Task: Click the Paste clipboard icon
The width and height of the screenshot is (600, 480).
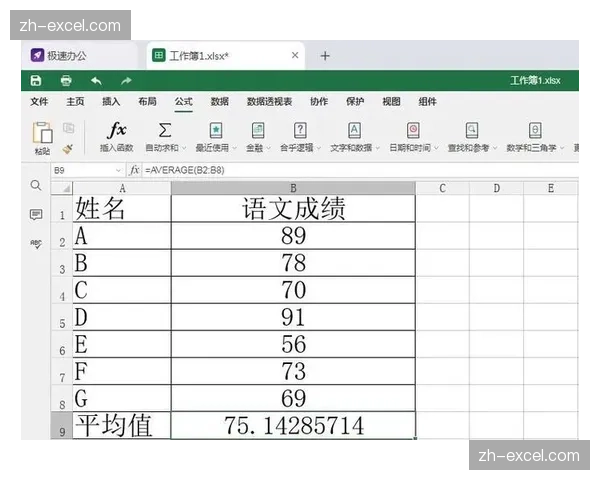Action: 42,132
